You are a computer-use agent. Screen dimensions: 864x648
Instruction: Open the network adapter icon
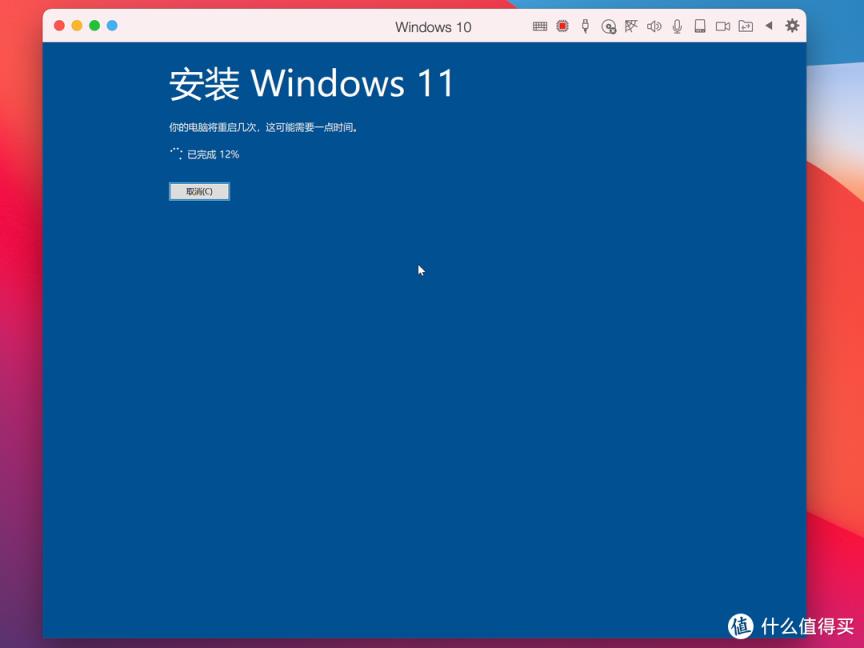631,26
